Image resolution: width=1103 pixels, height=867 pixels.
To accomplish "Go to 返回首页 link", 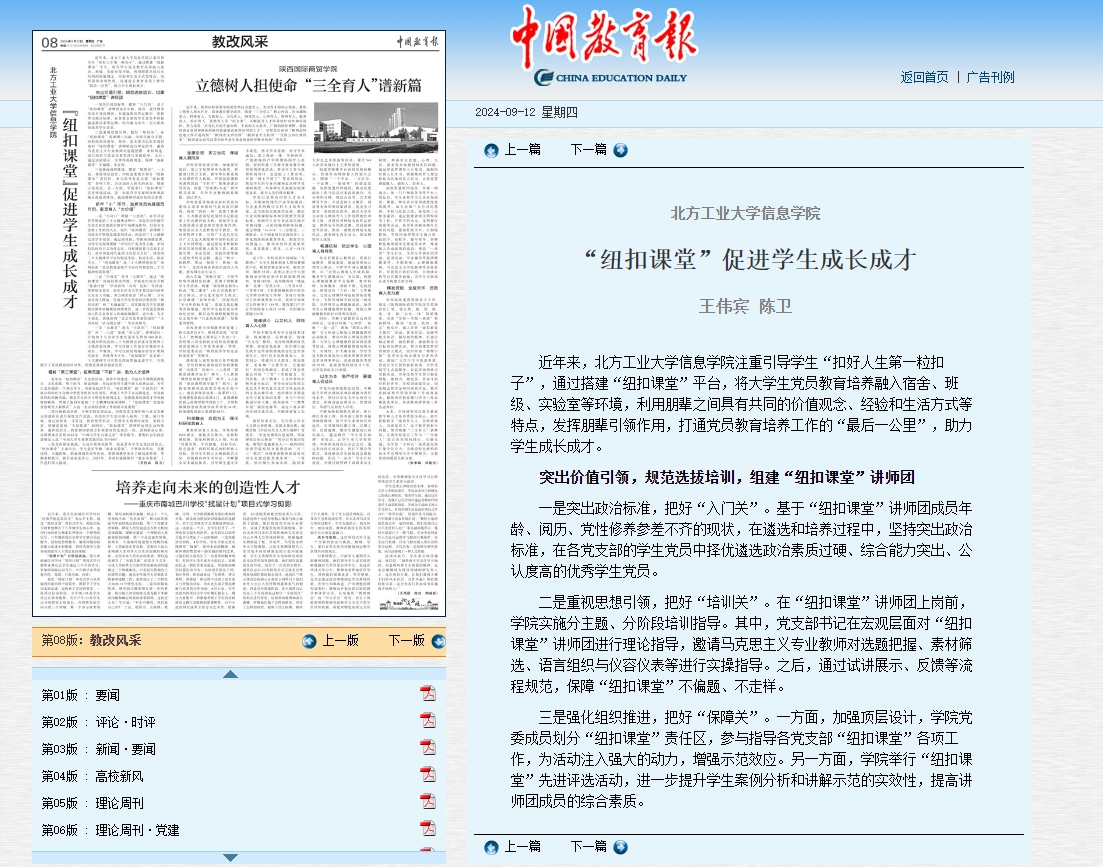I will tap(924, 77).
